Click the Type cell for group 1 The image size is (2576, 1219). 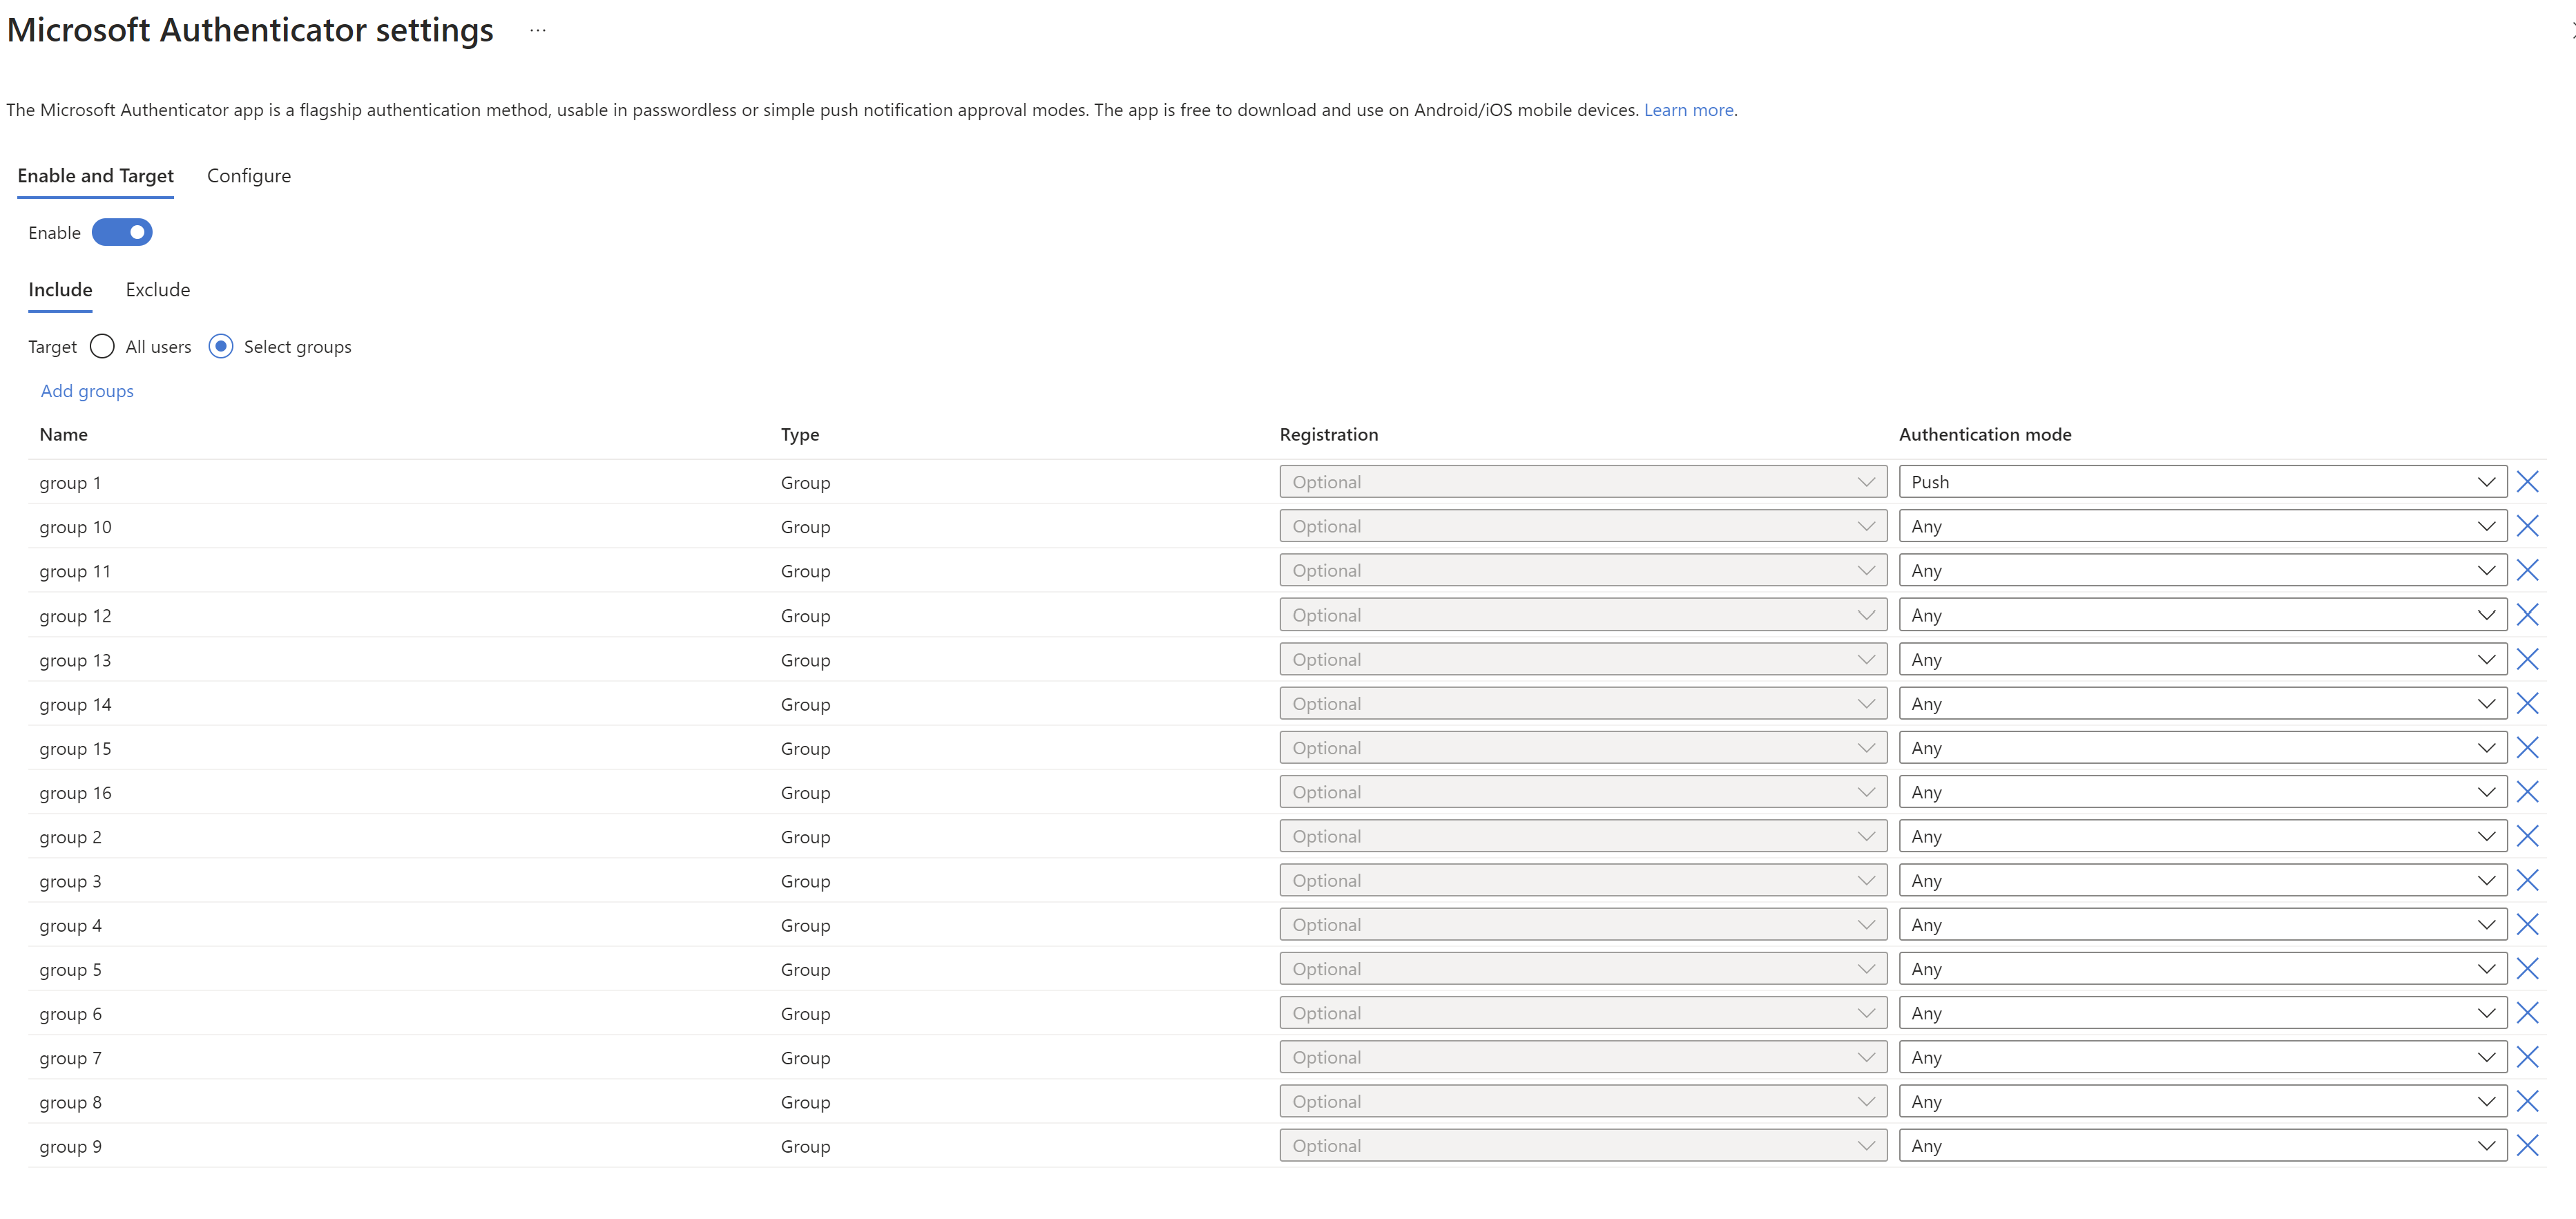pos(805,483)
